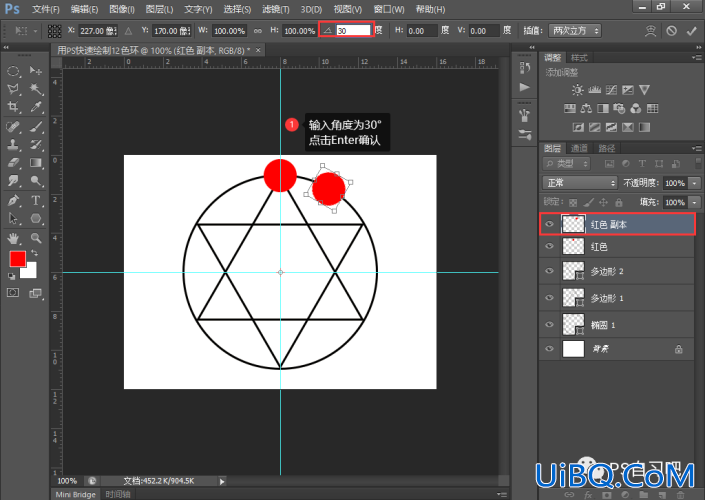Select the Move tool

[x=36, y=71]
